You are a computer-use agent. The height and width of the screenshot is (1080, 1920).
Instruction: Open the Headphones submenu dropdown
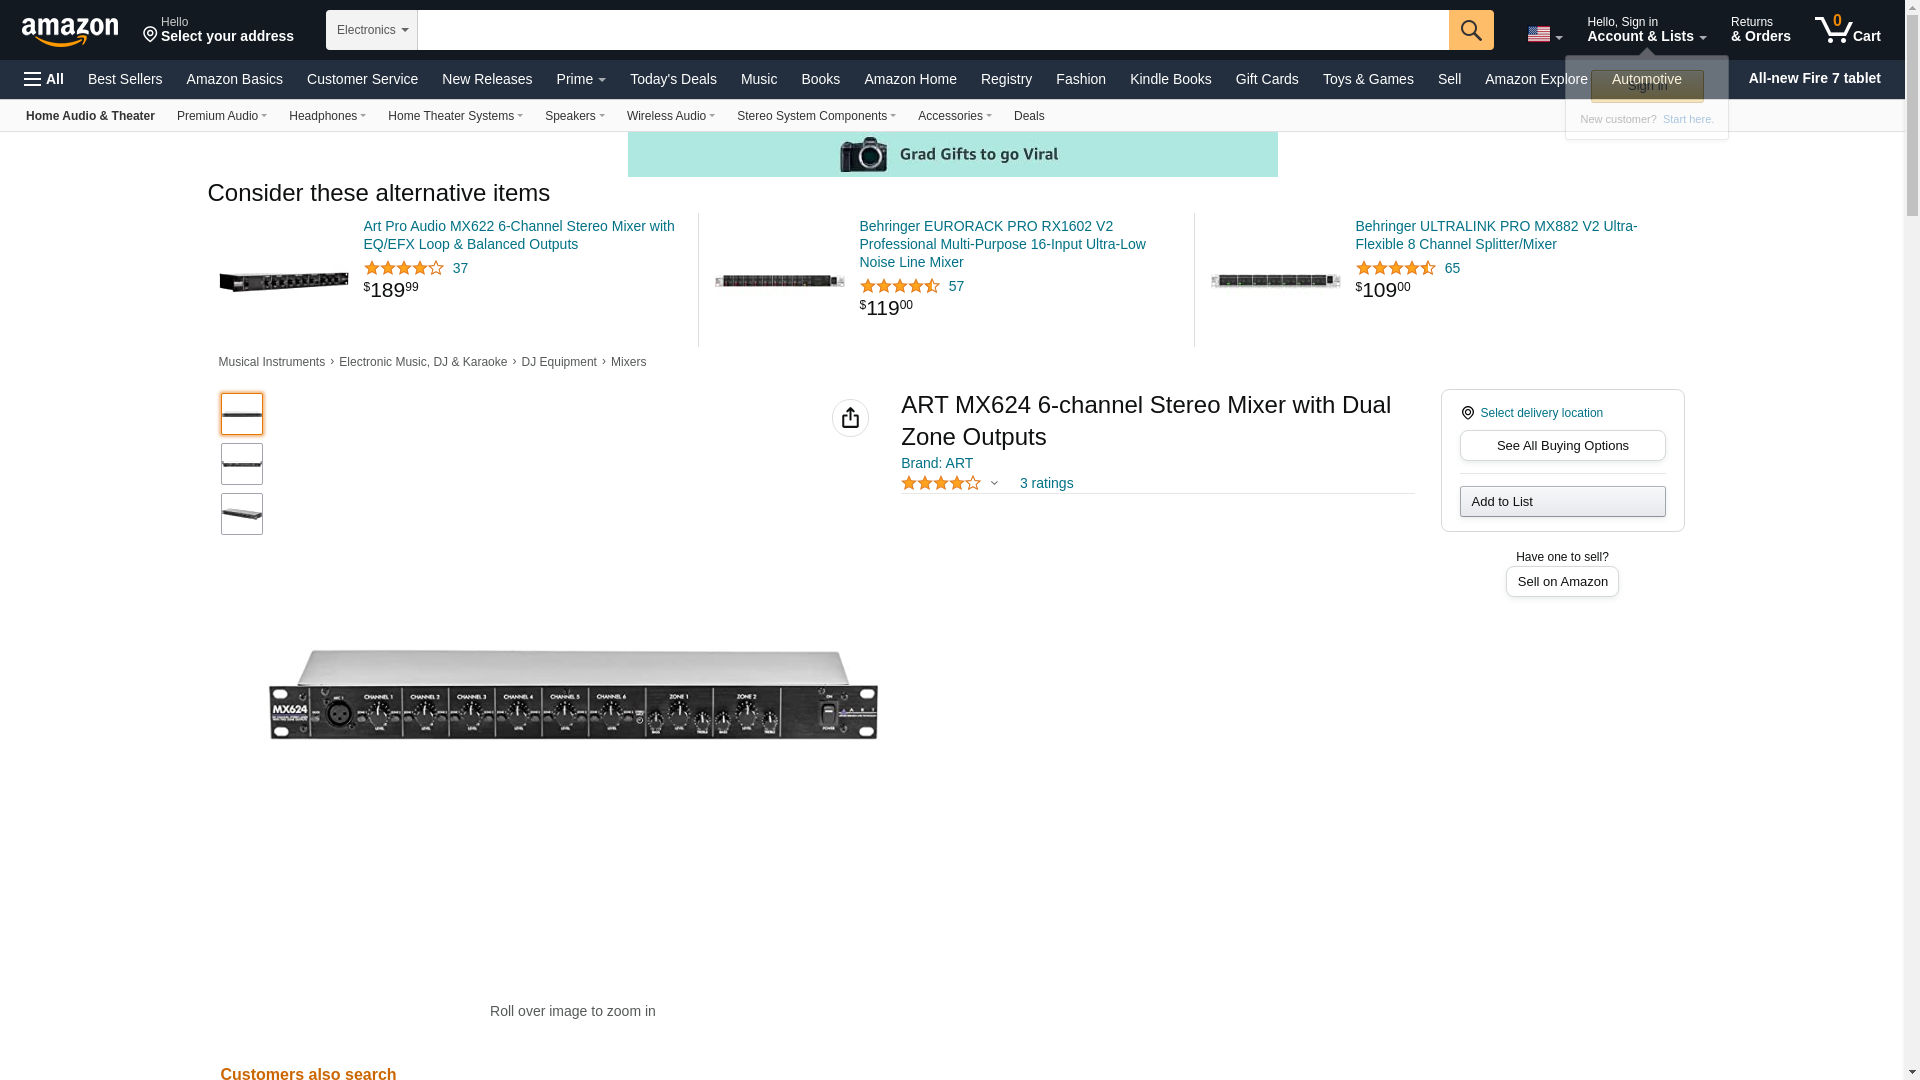point(327,116)
